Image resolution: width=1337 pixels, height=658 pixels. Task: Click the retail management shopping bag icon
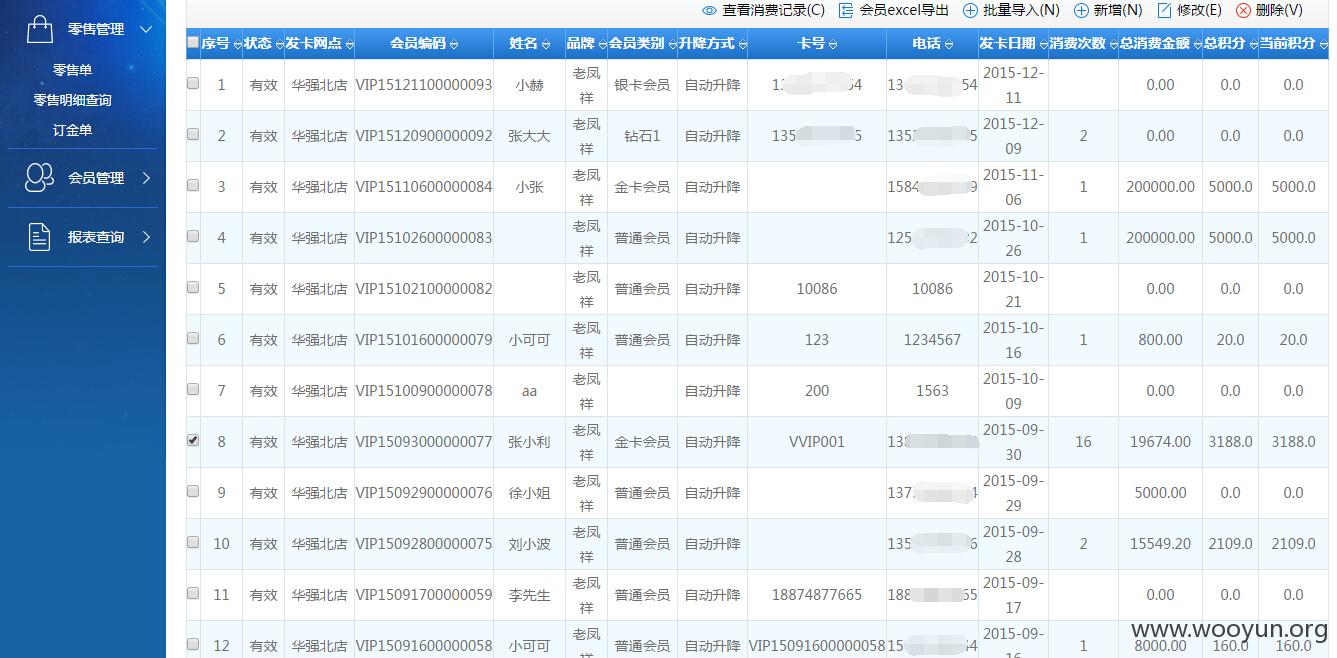point(40,29)
